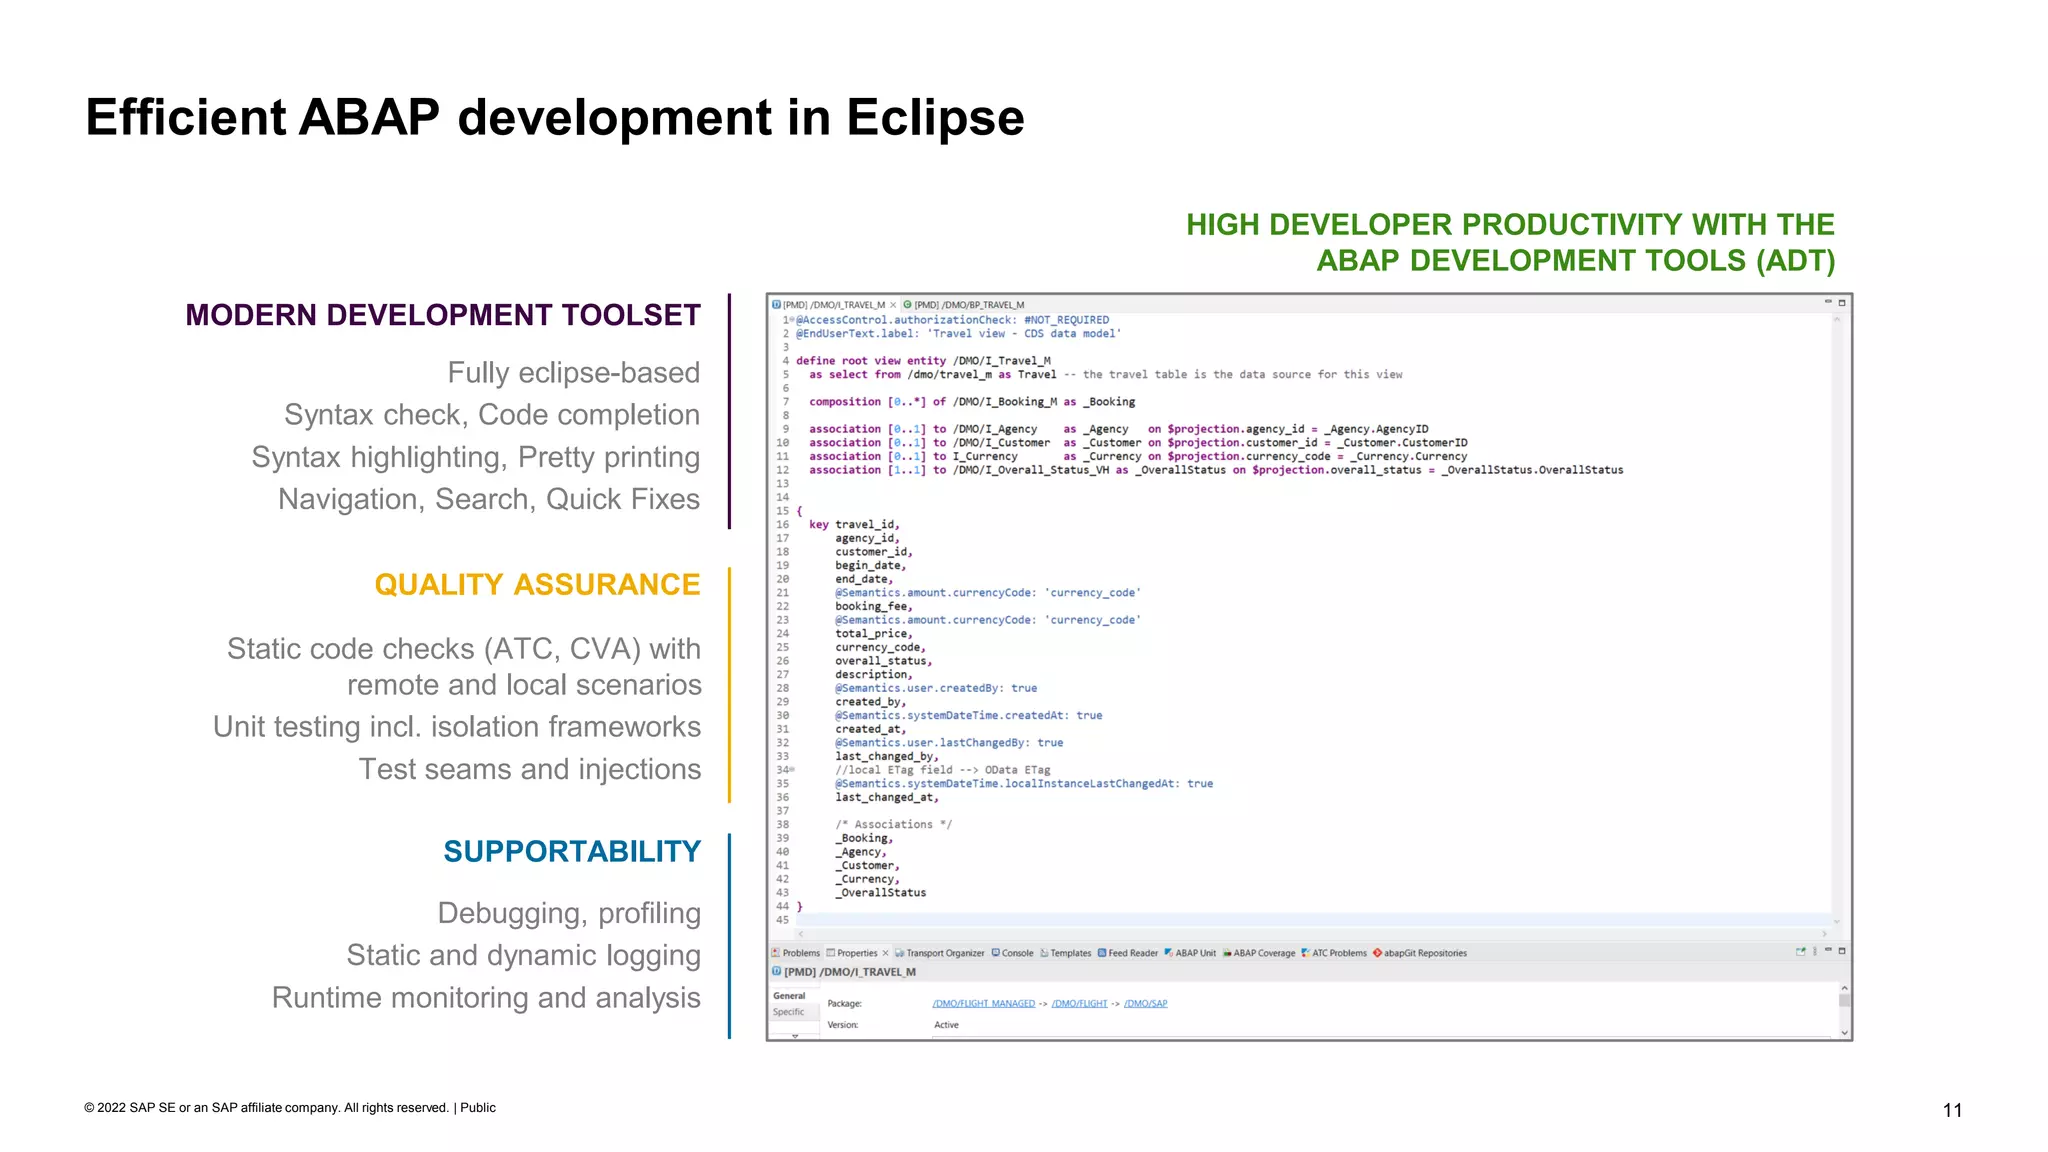Screen dimensions: 2048x1152
Task: Collapse the annotation fold at line 1
Action: [792, 320]
